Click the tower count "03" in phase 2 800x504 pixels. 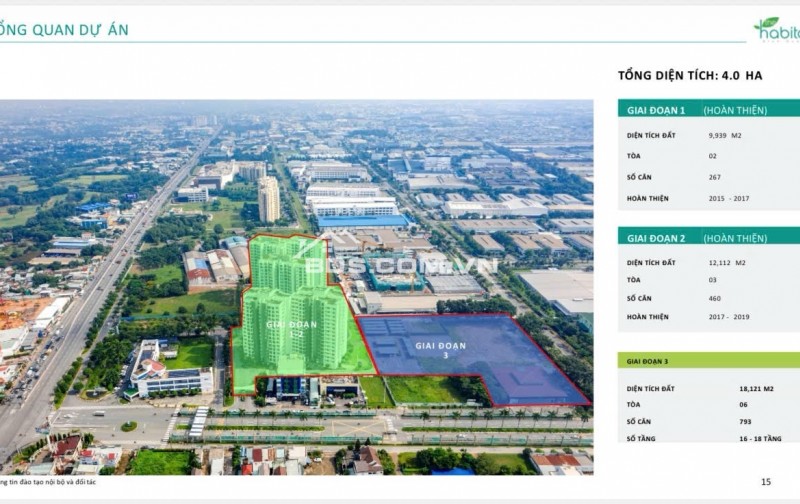pos(712,280)
